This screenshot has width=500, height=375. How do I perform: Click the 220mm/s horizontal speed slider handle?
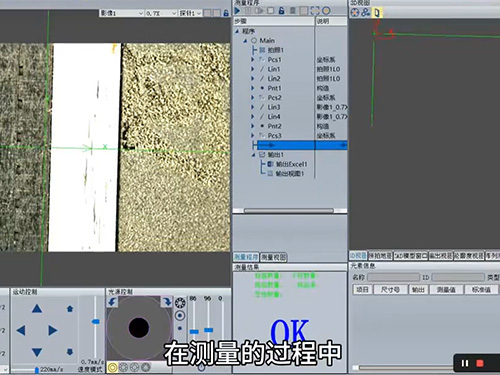point(37,370)
